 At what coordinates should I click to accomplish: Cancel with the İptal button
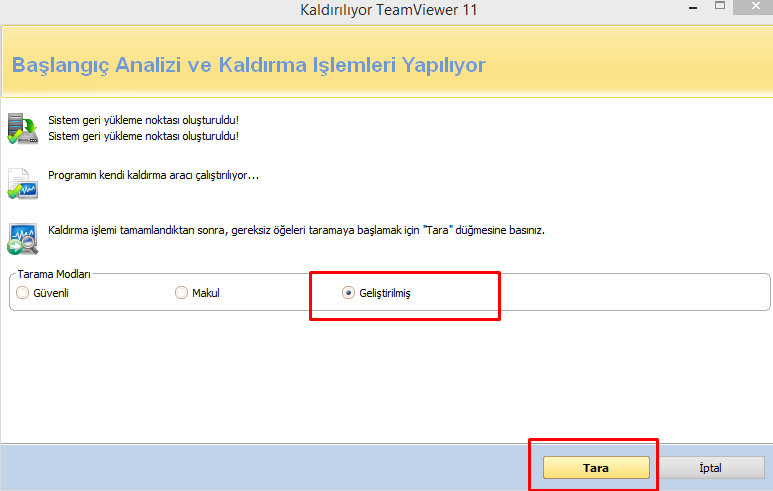710,468
